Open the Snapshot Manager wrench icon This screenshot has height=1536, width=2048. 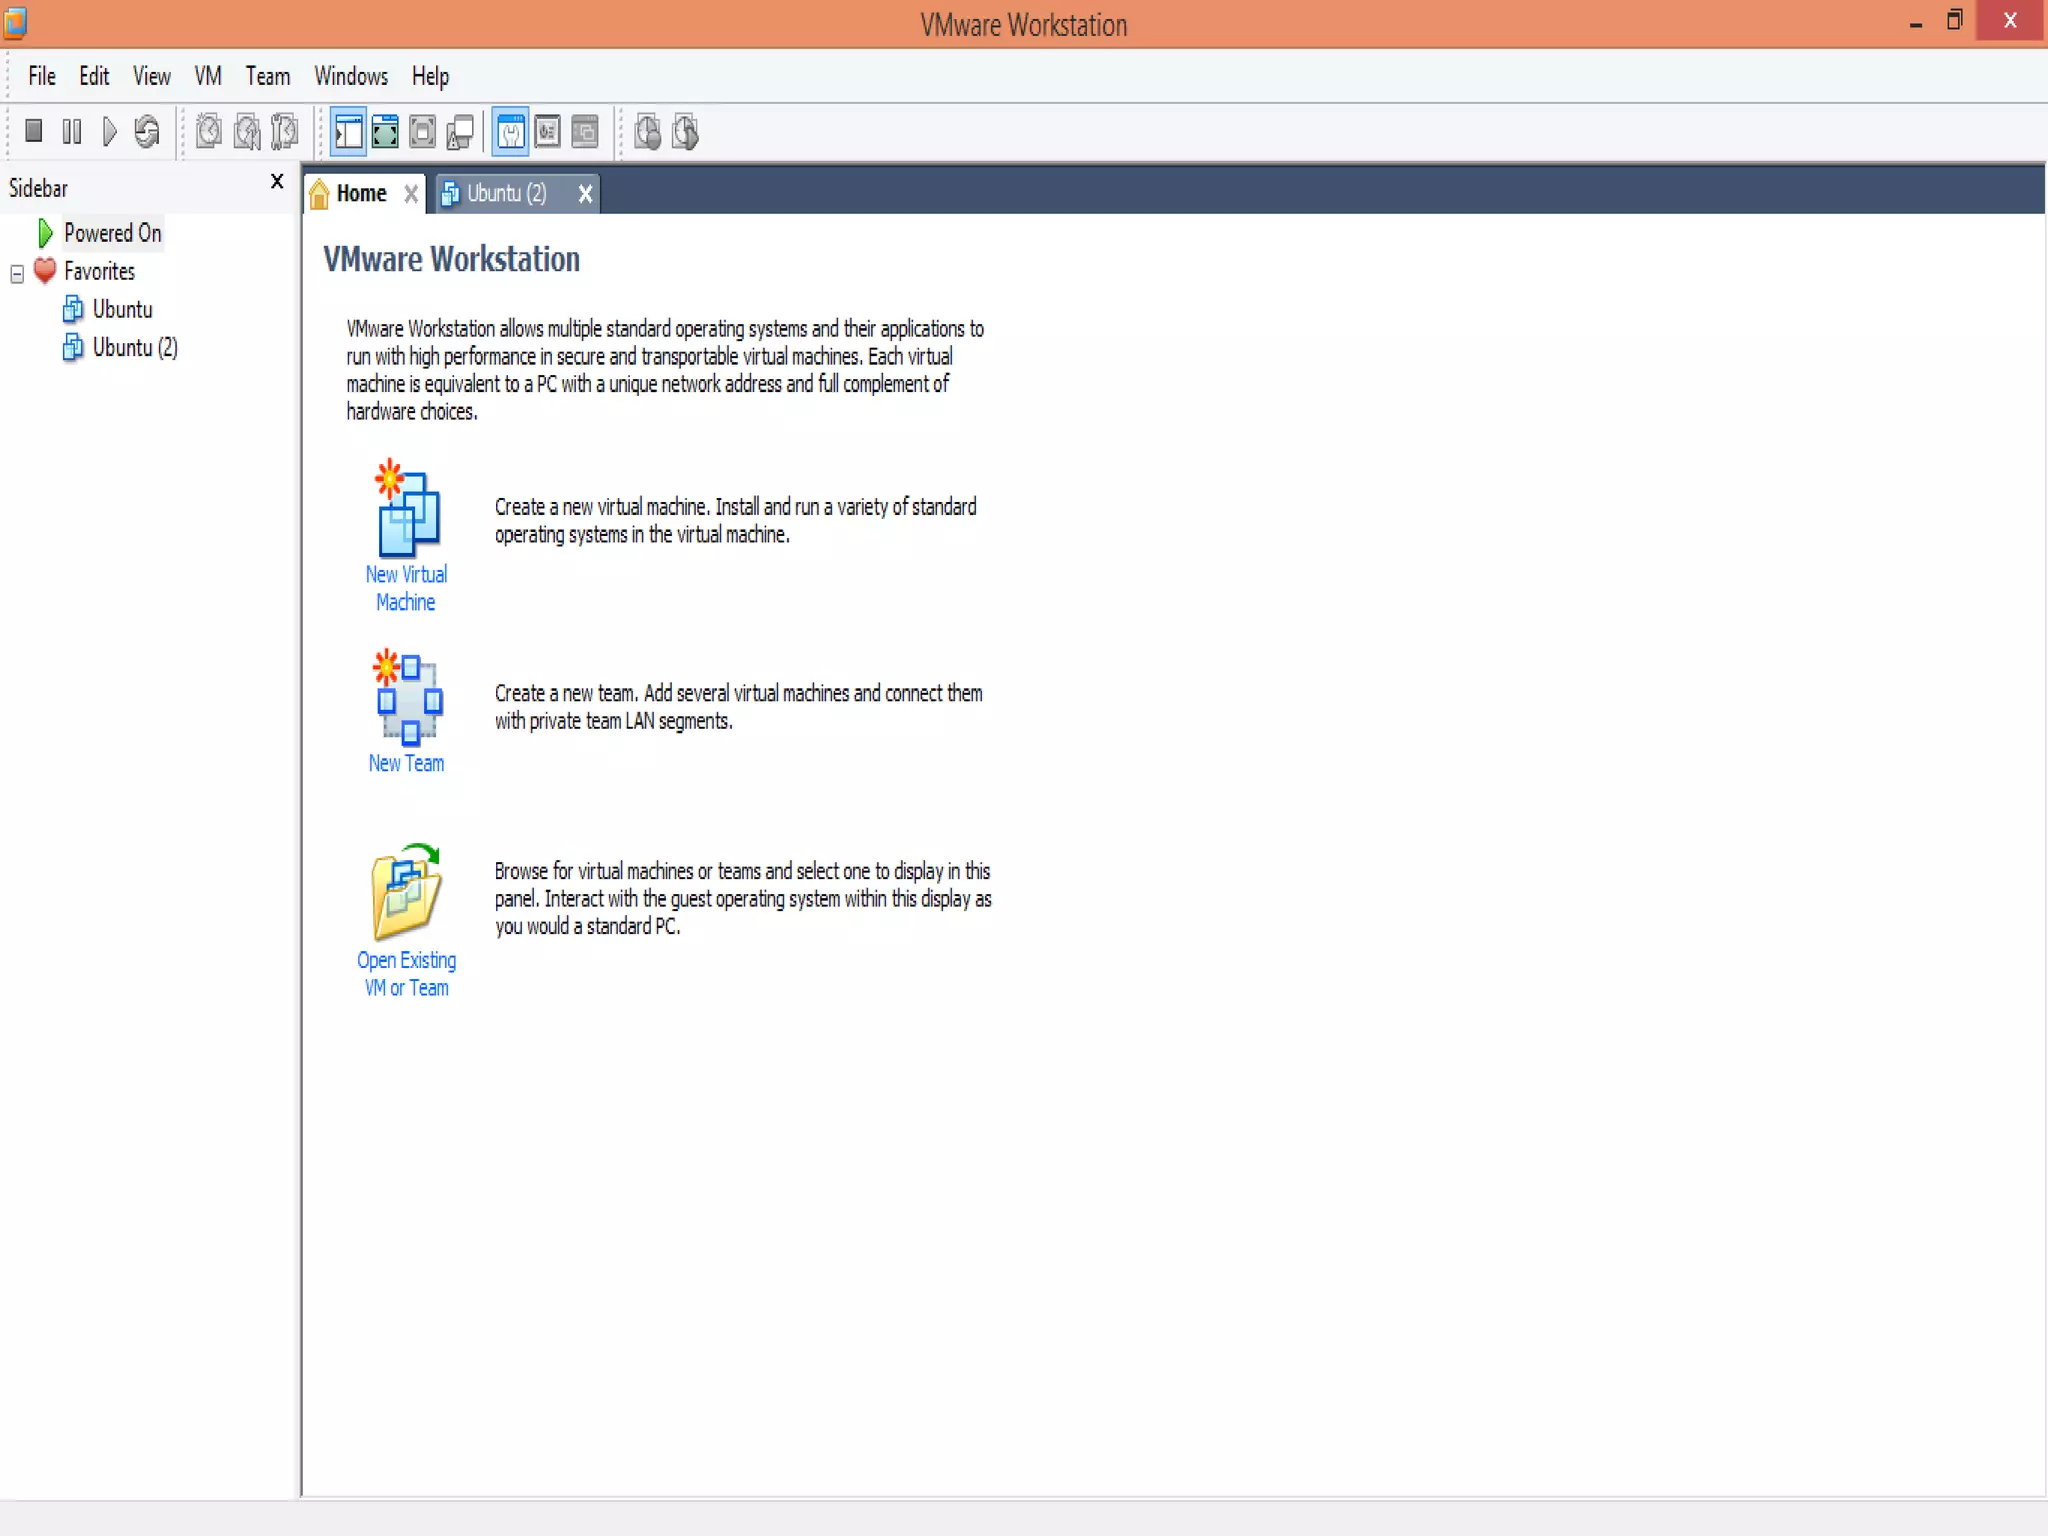(x=284, y=131)
